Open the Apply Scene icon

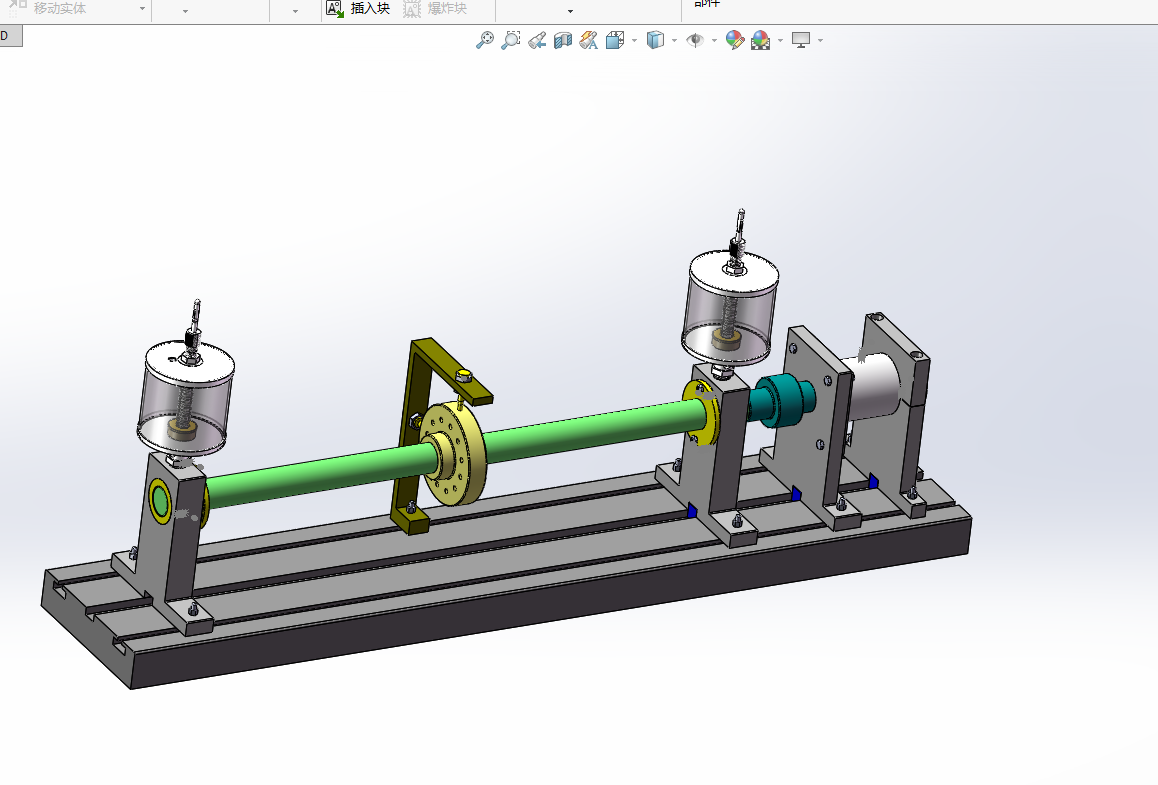pyautogui.click(x=761, y=40)
